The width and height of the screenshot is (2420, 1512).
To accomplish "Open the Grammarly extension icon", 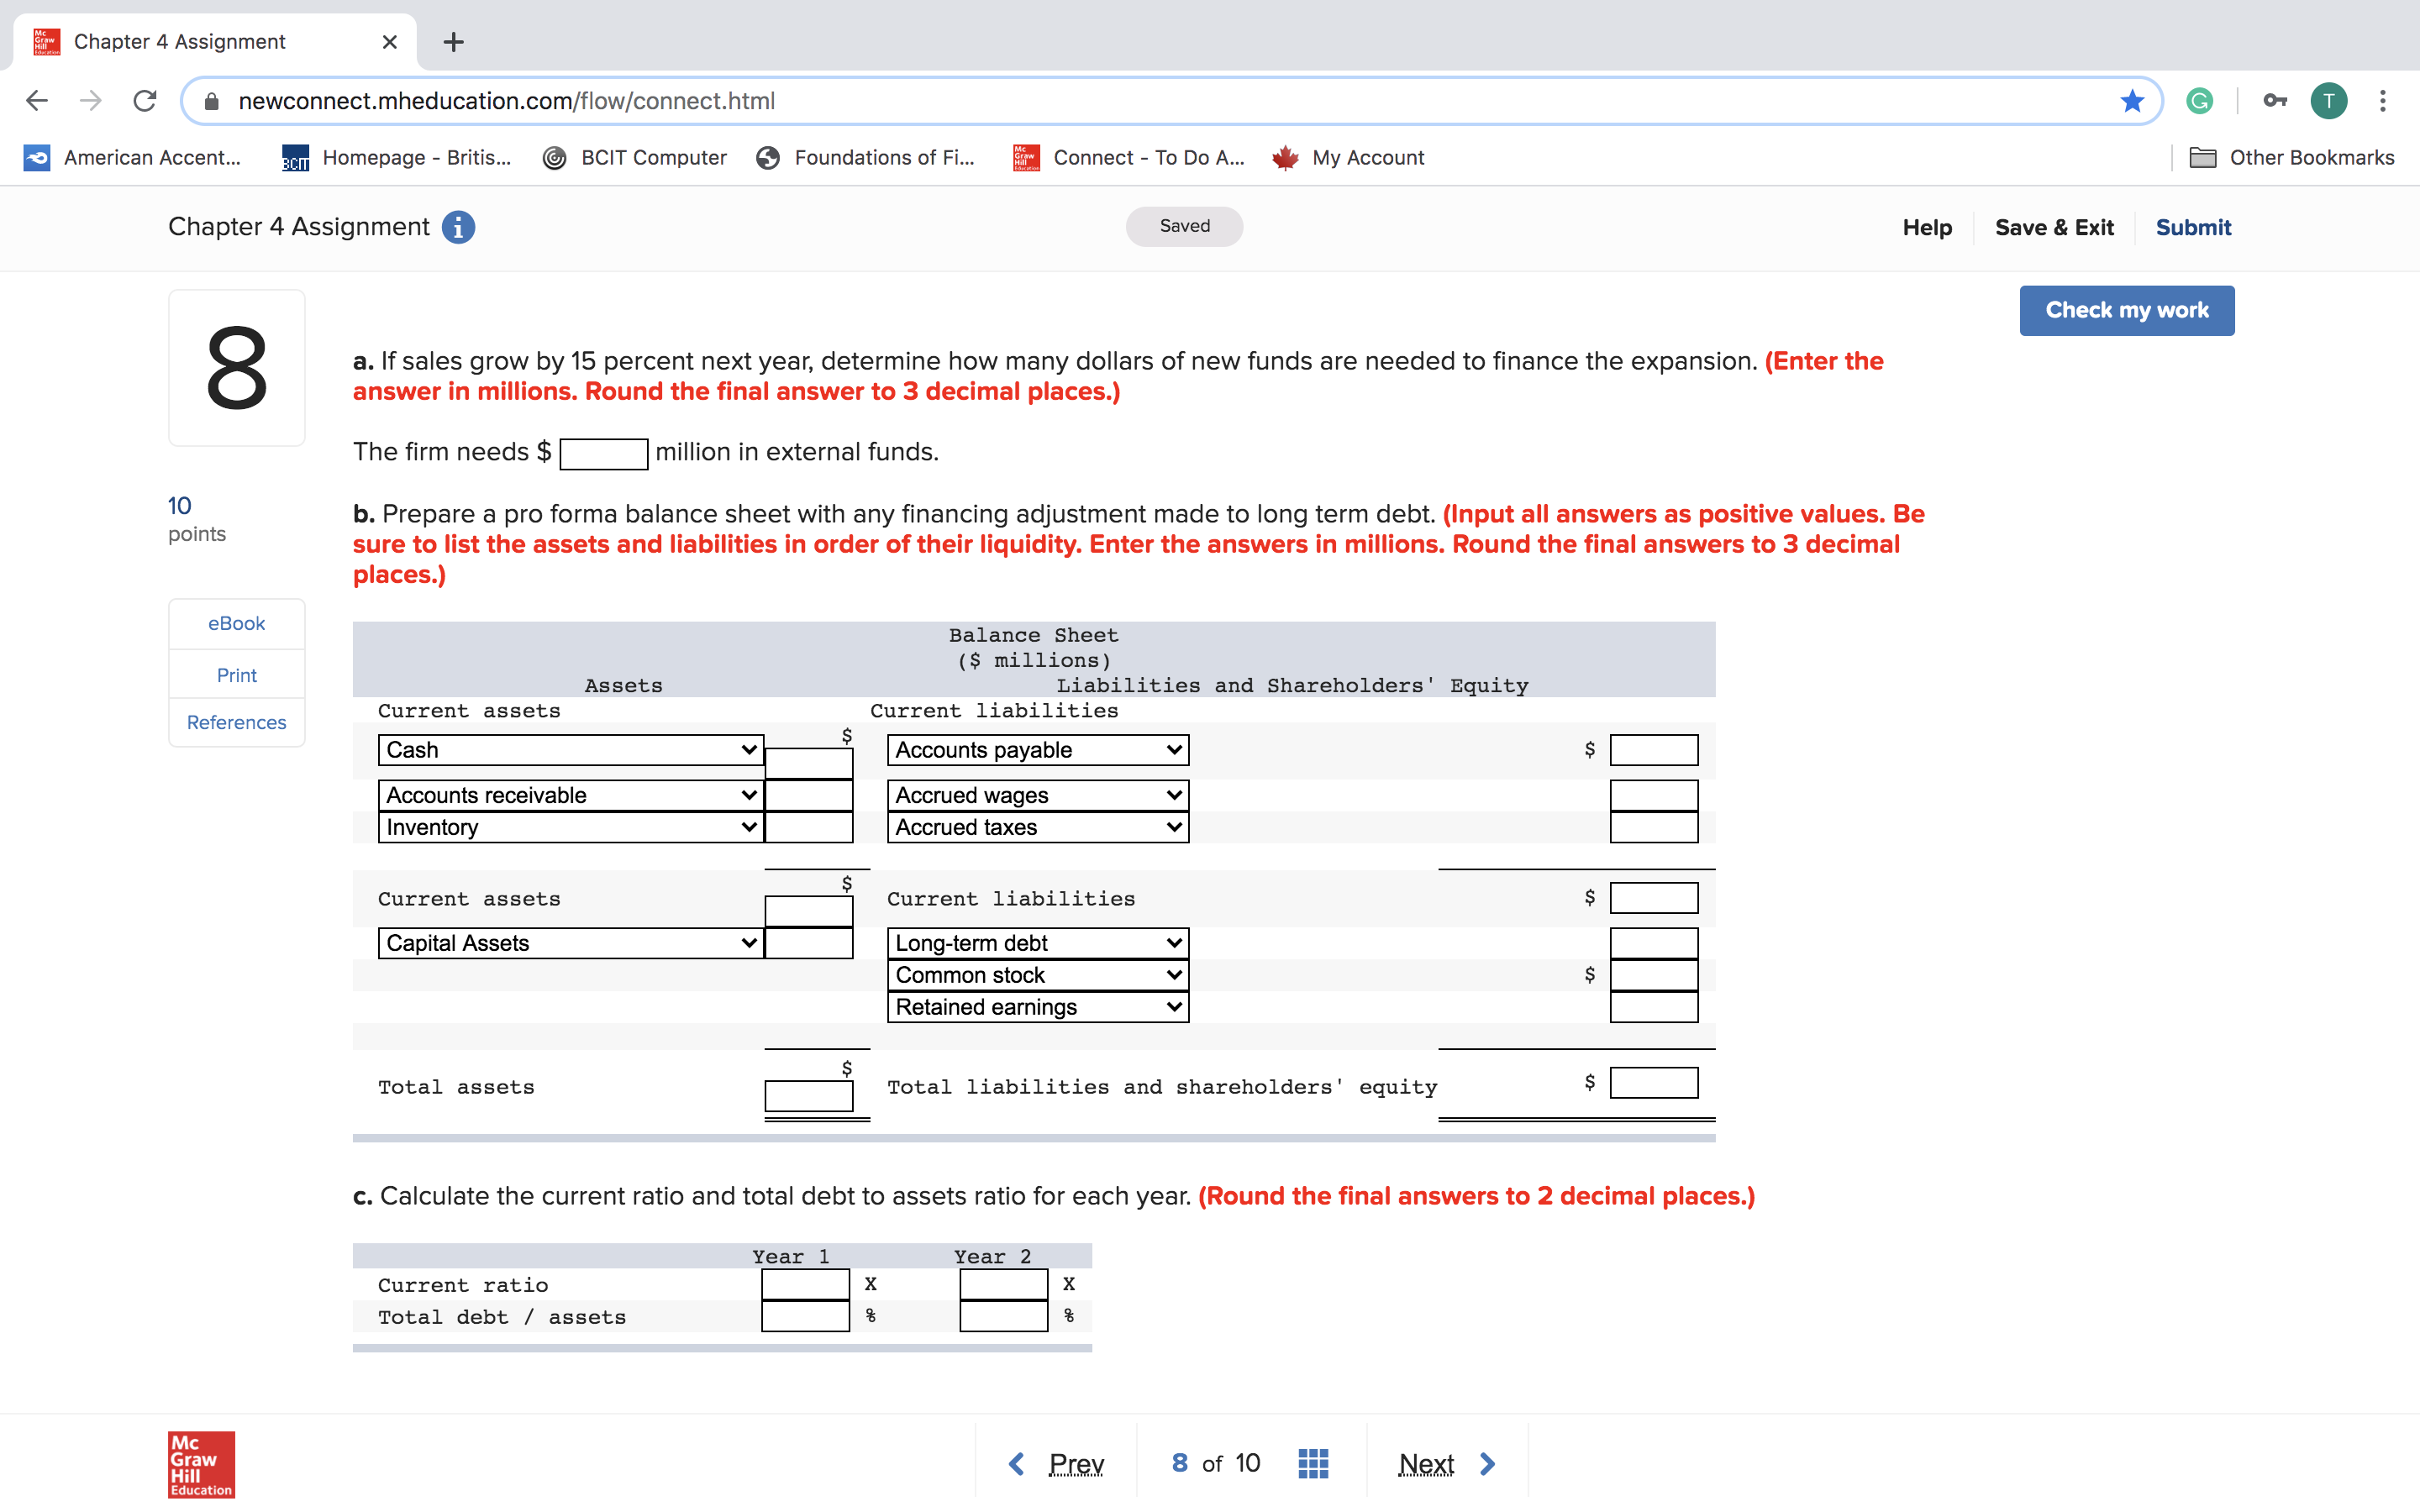I will (x=2199, y=101).
